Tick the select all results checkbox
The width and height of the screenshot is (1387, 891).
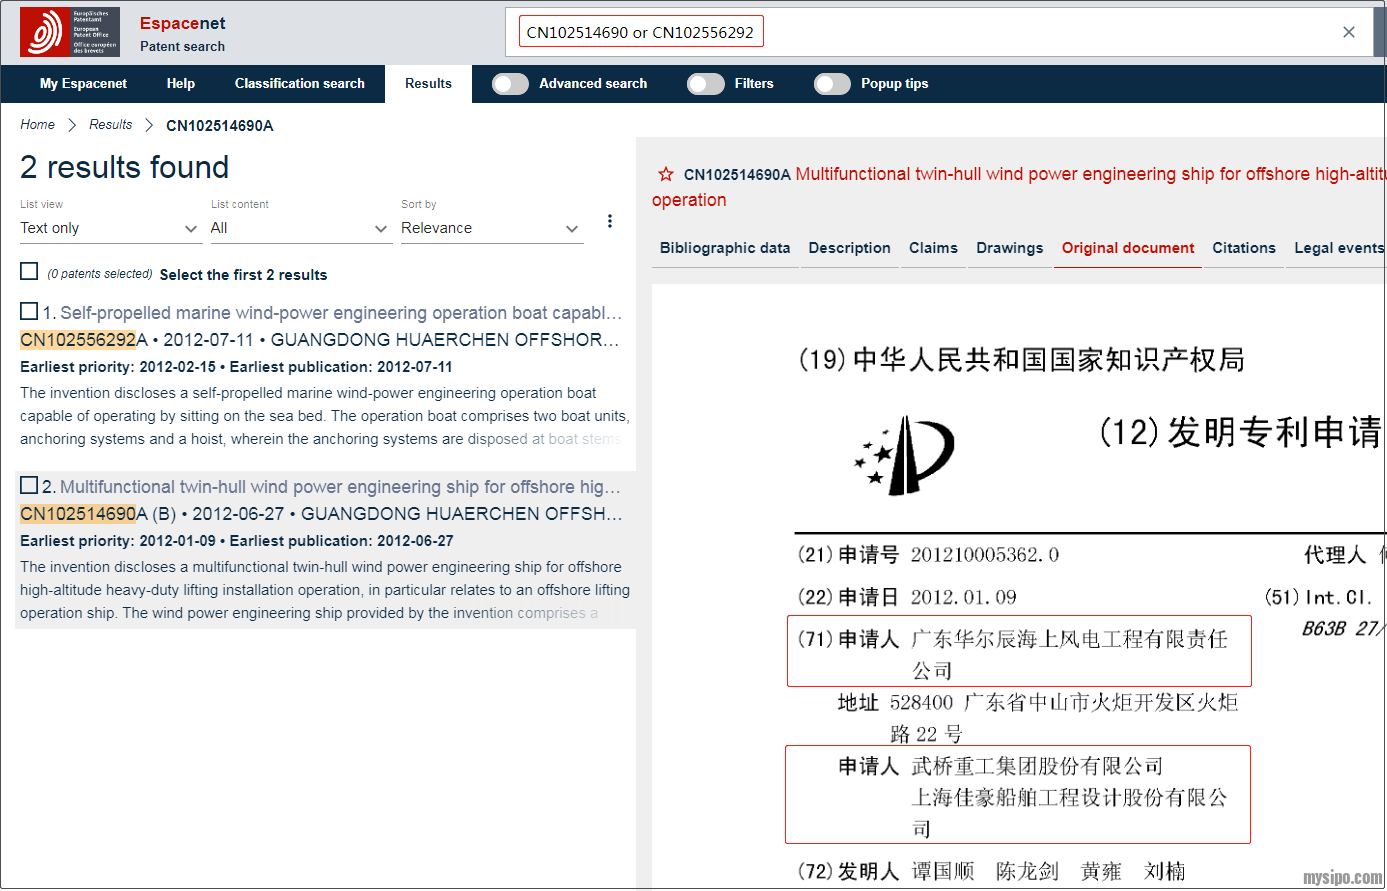pyautogui.click(x=29, y=272)
